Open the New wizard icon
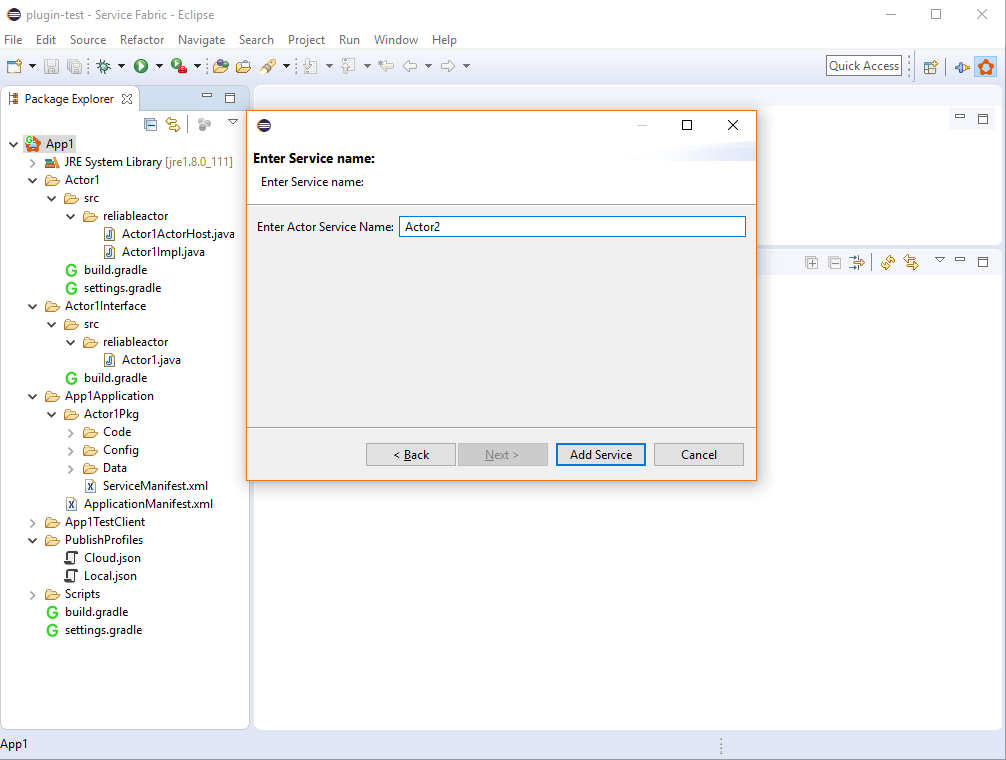The height and width of the screenshot is (760, 1006). [16, 66]
